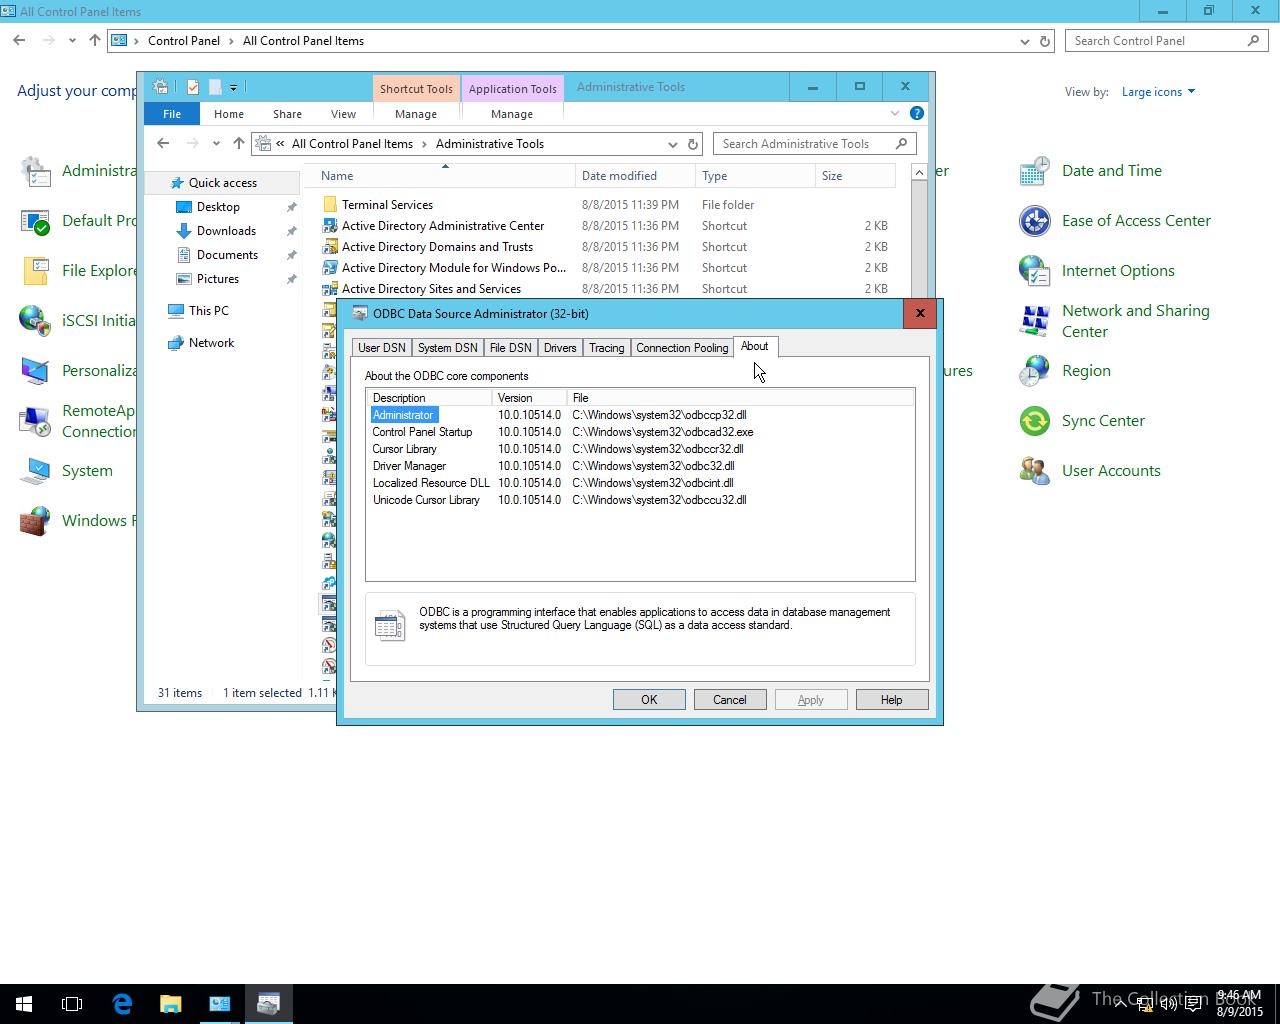Open RemoteApp Connections icon
The width and height of the screenshot is (1280, 1024).
(35, 421)
